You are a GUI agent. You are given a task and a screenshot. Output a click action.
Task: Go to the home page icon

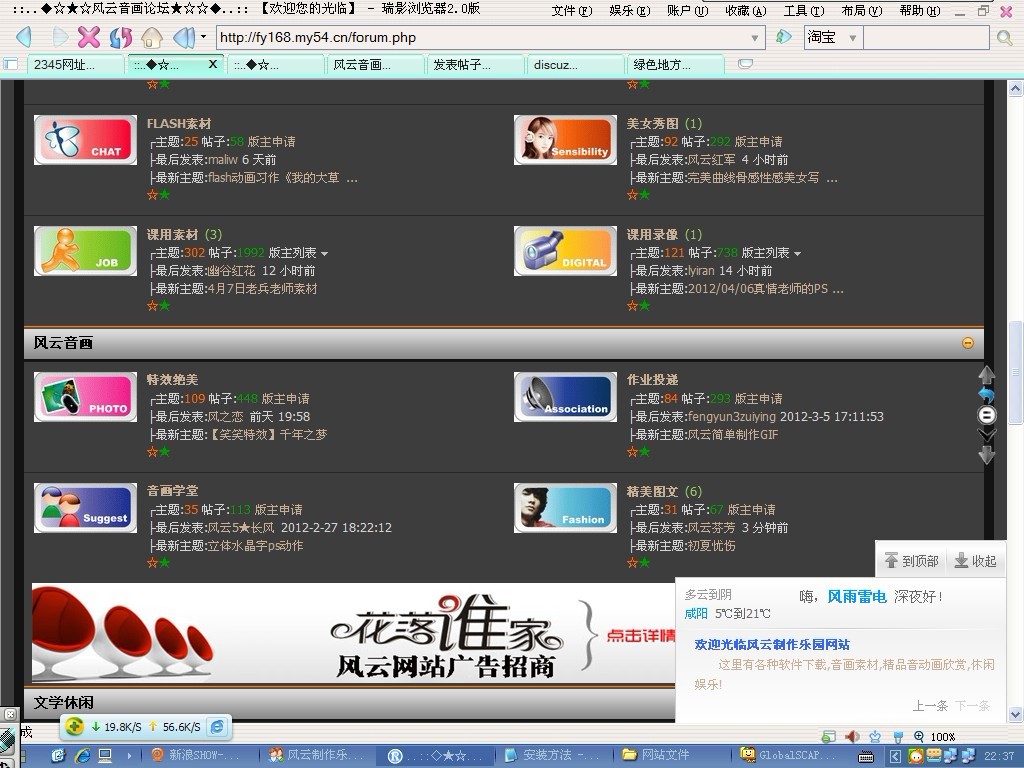point(152,37)
